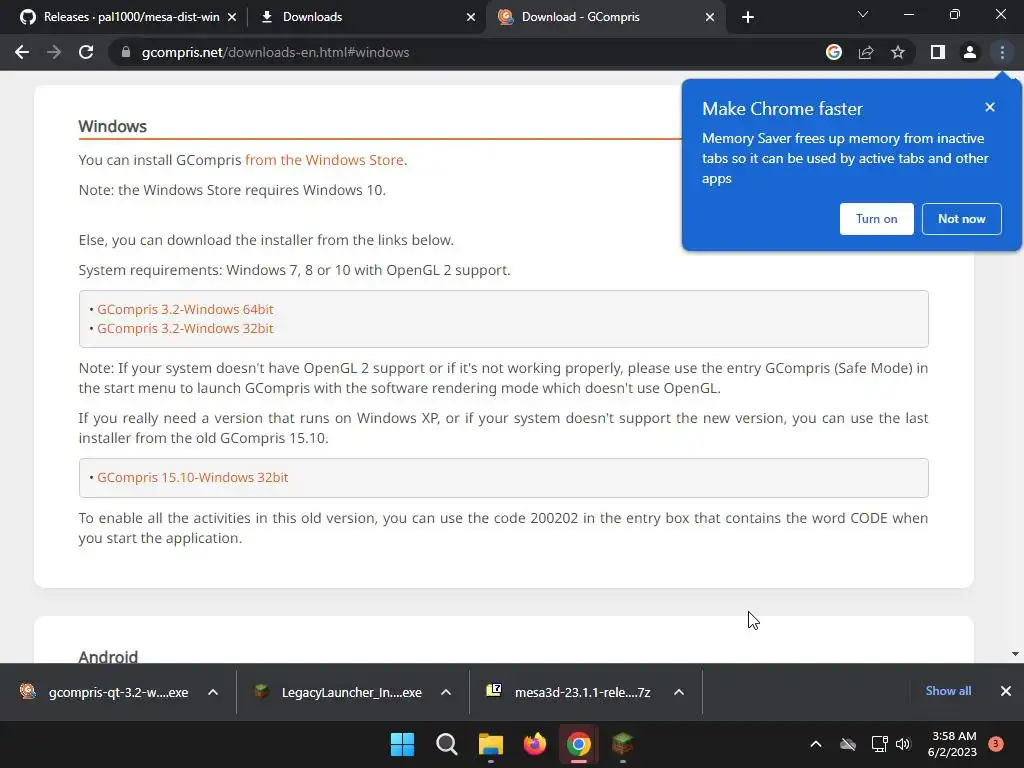This screenshot has width=1024, height=768.
Task: Show all downloads
Action: click(948, 691)
